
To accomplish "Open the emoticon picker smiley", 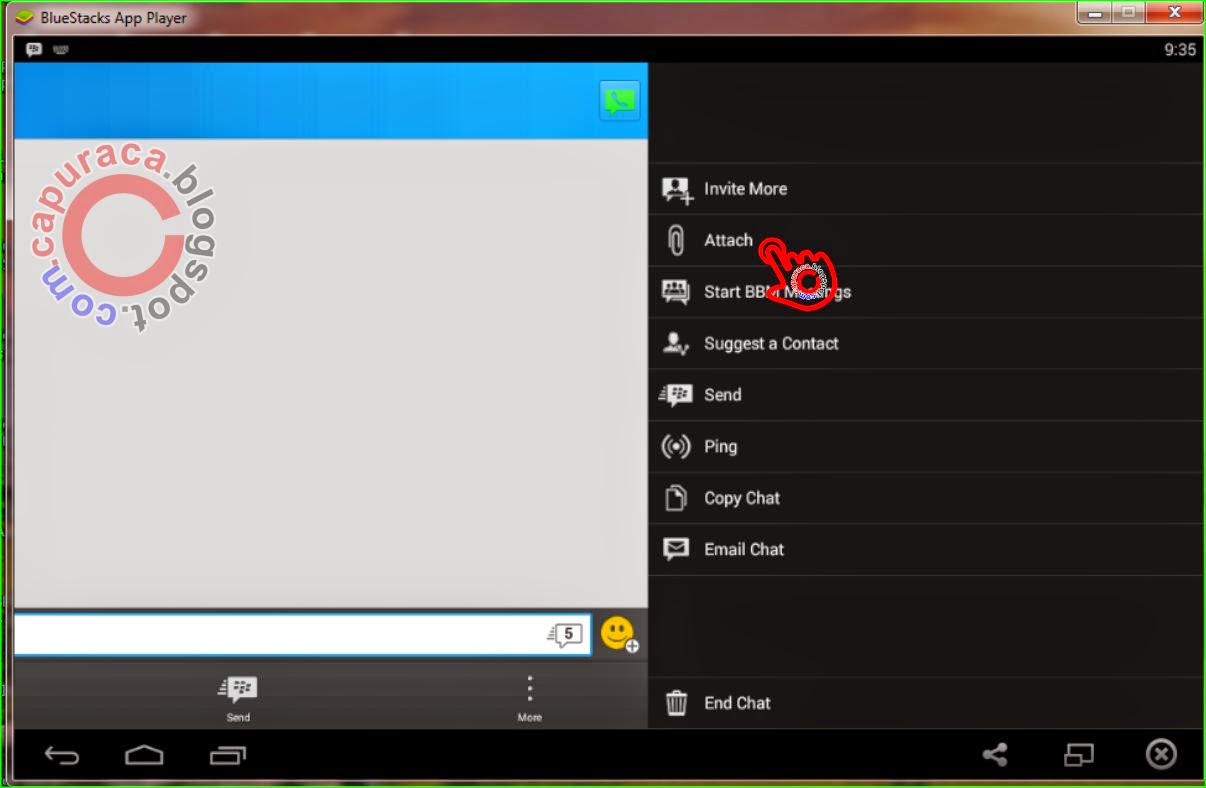I will (619, 634).
